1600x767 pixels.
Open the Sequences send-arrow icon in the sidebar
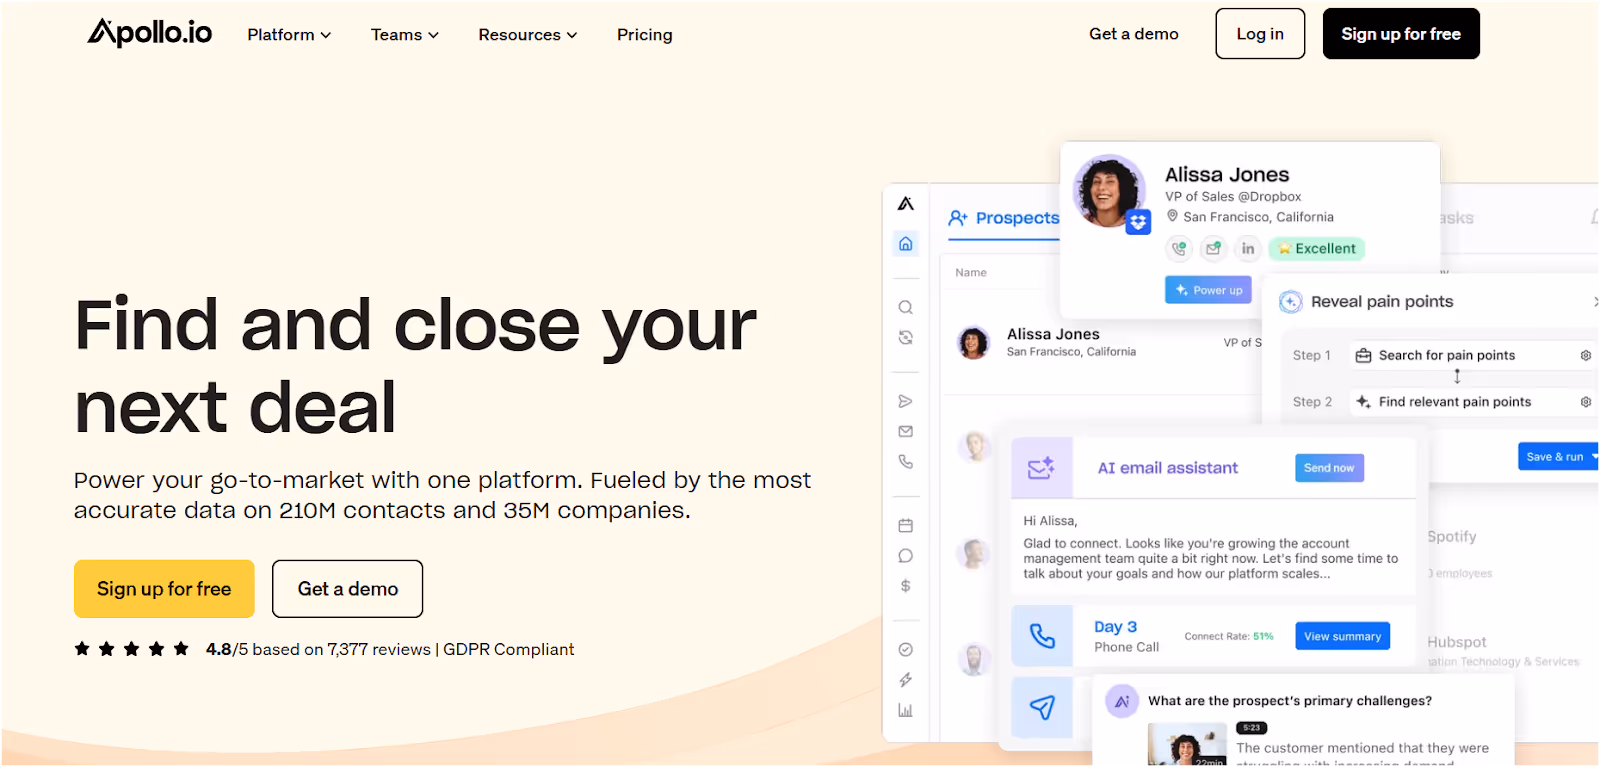(x=906, y=401)
